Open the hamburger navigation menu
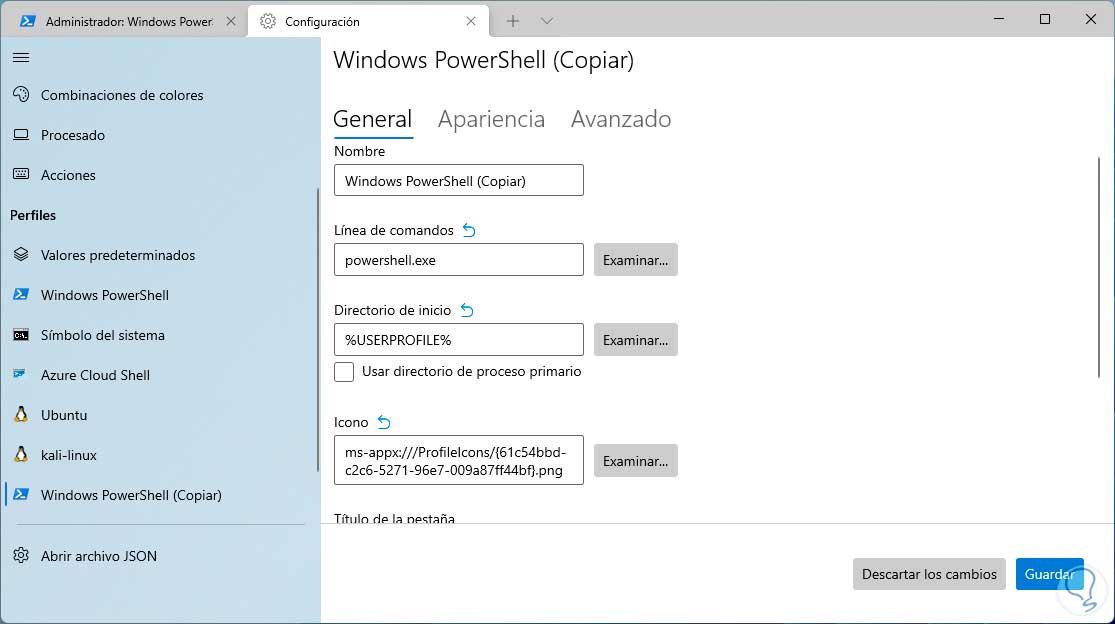Viewport: 1115px width, 624px height. (x=21, y=57)
